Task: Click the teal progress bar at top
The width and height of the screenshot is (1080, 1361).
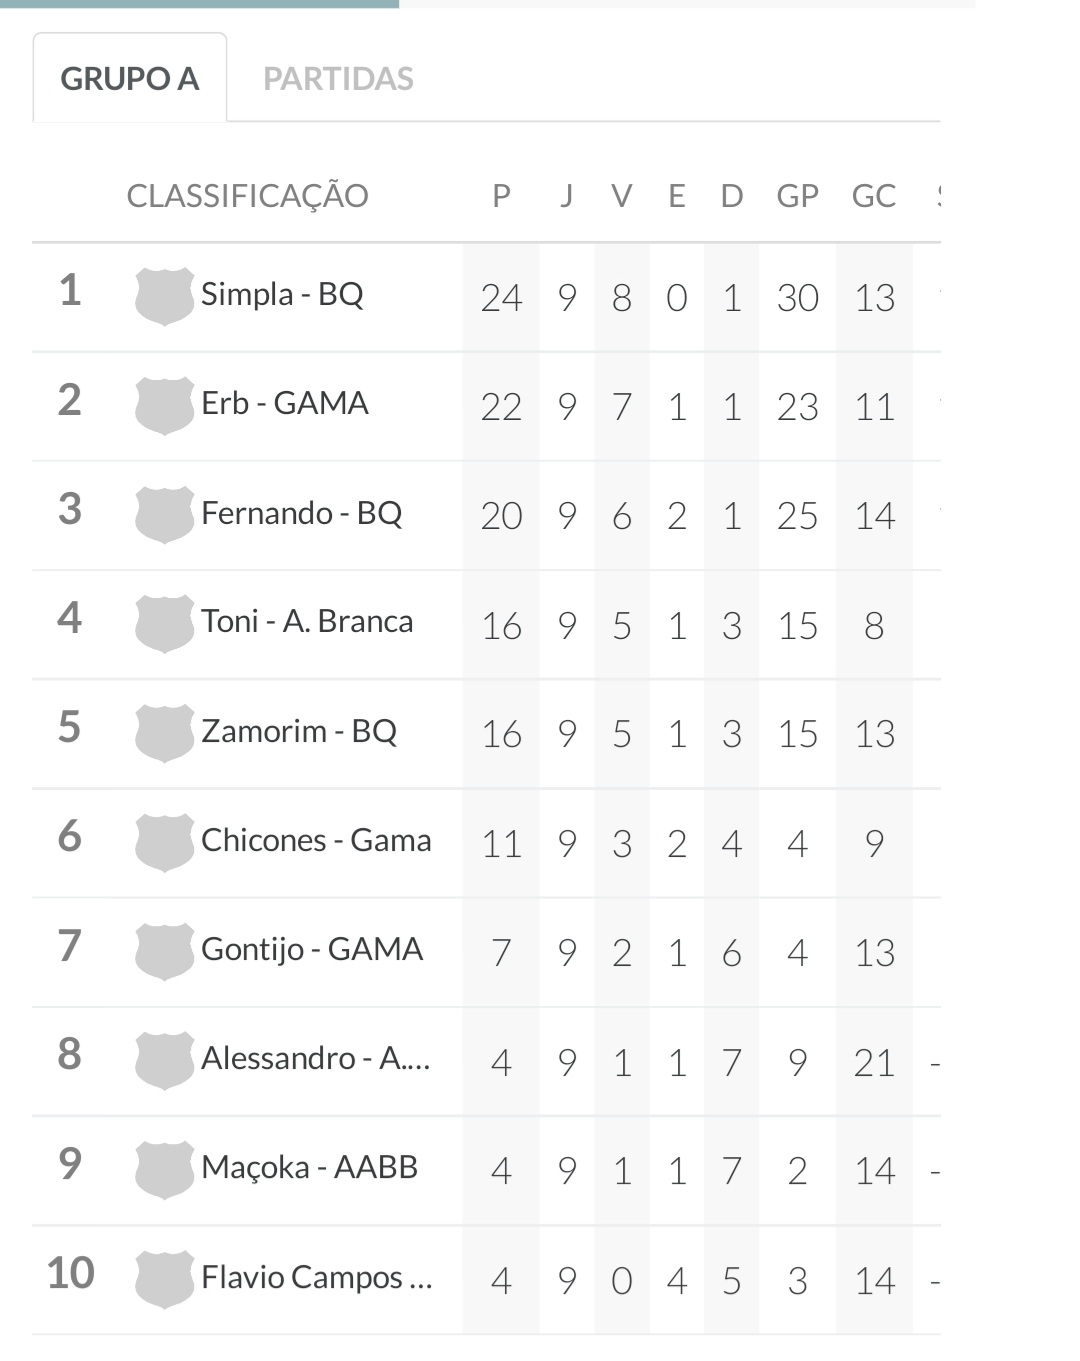Action: pyautogui.click(x=200, y=4)
